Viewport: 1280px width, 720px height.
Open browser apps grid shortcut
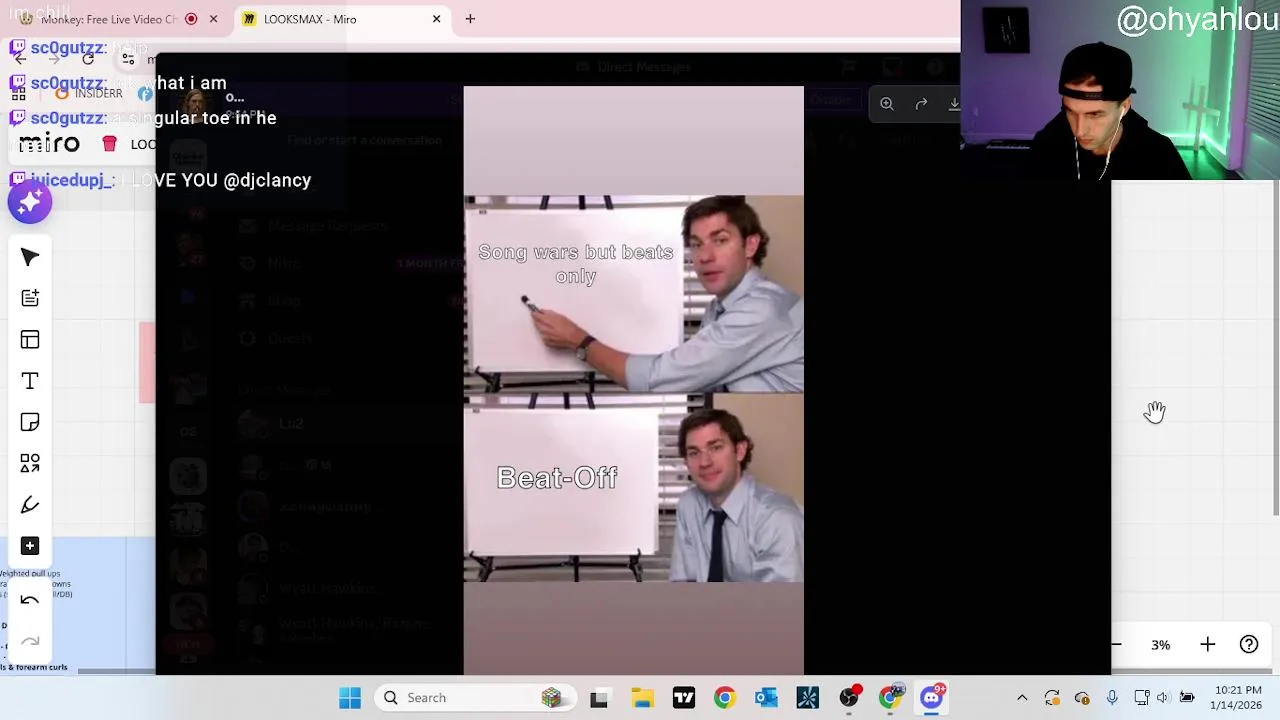18,93
